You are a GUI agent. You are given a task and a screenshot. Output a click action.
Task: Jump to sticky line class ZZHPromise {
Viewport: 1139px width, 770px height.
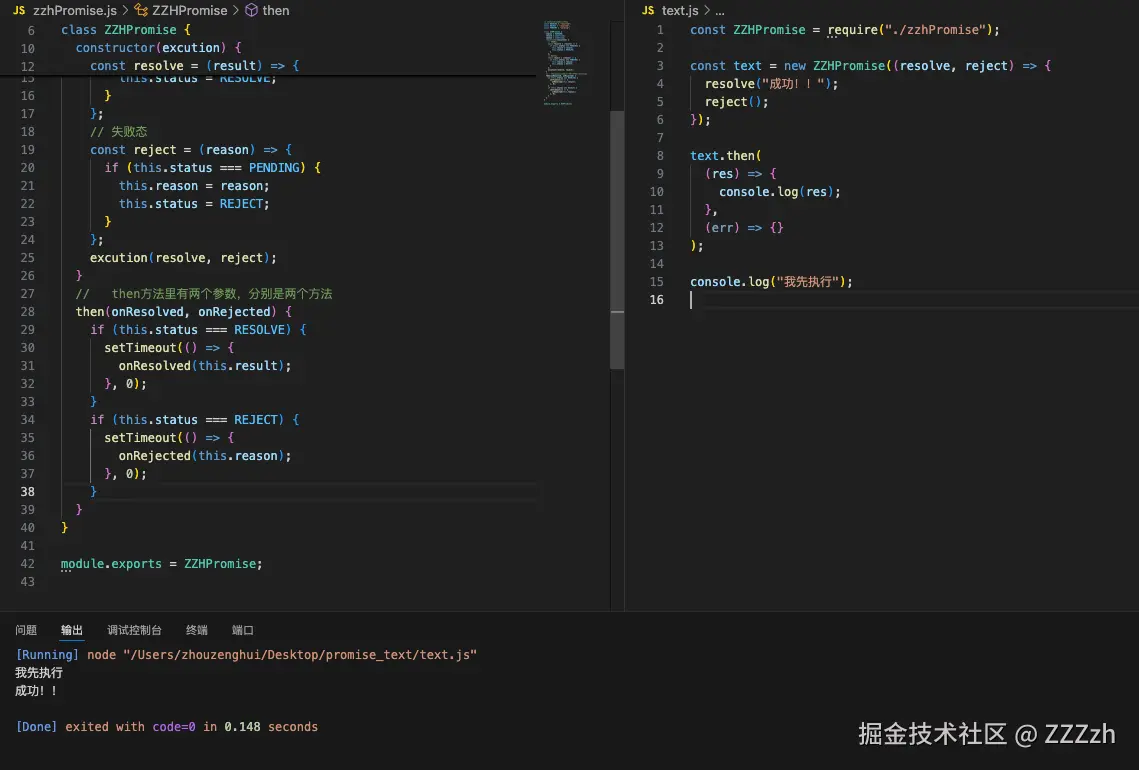[126, 30]
